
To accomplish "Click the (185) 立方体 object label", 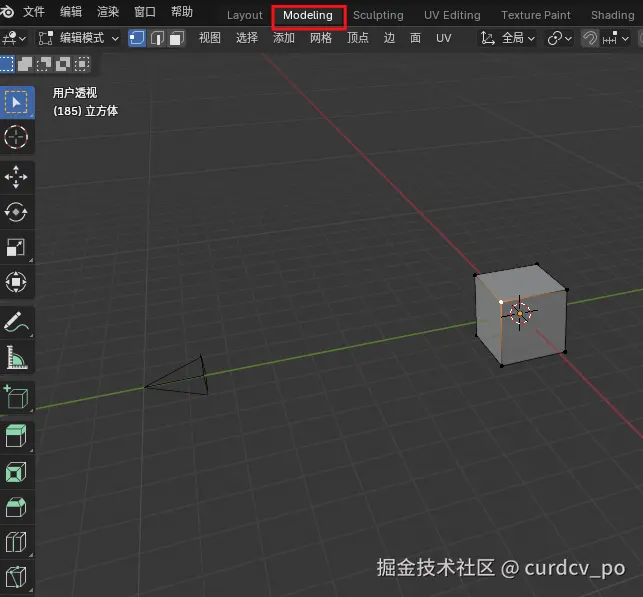I will pyautogui.click(x=86, y=111).
